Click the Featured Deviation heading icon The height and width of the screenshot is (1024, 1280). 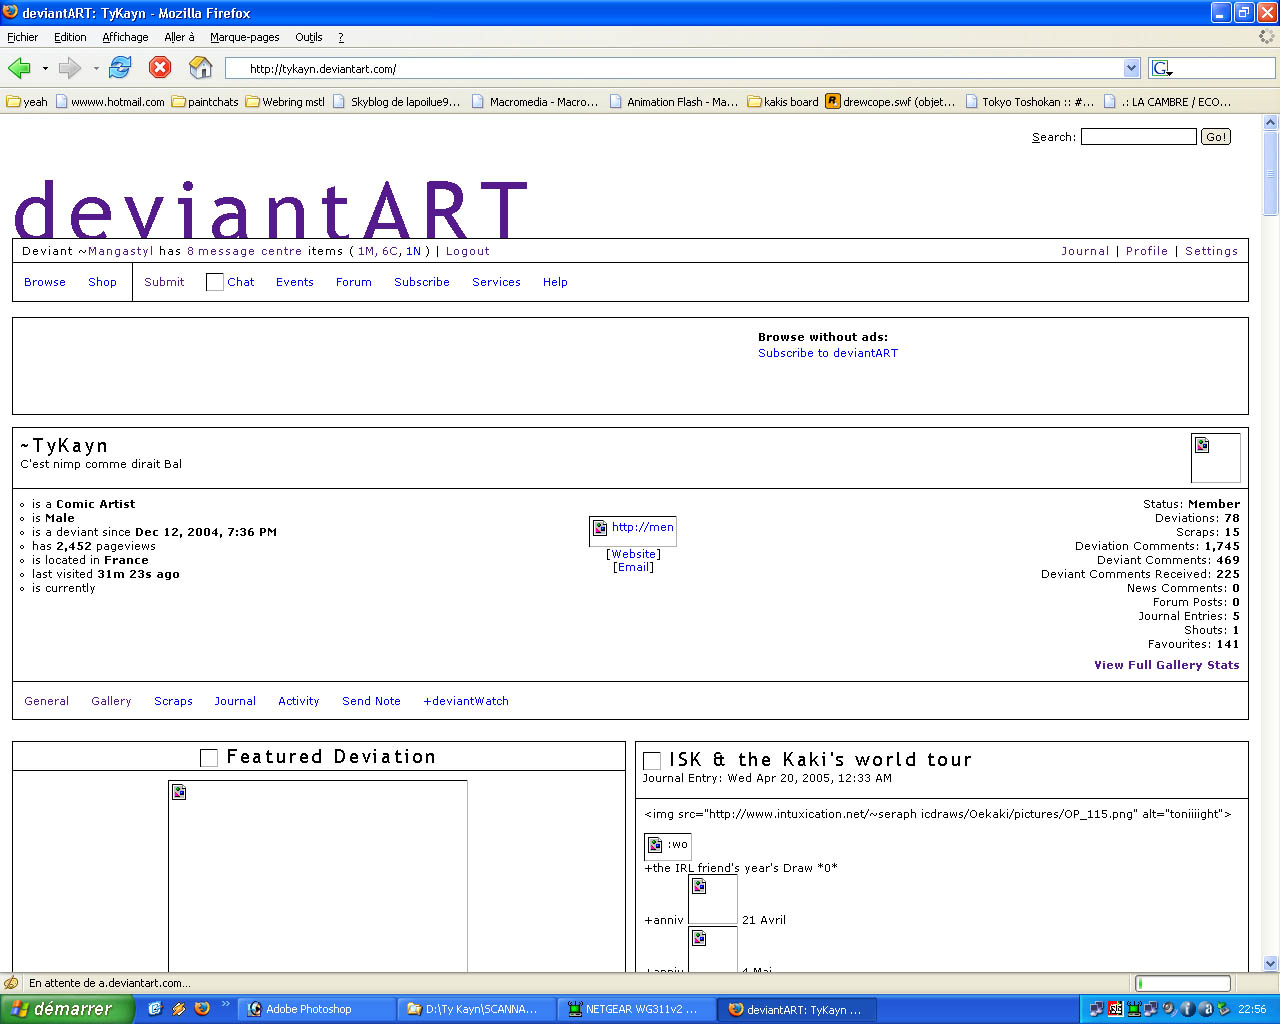click(209, 758)
